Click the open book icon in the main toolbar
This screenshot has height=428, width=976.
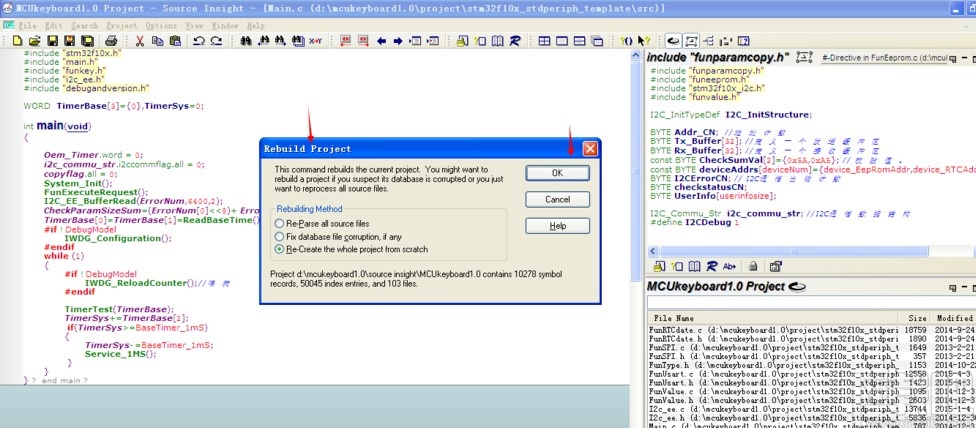[497, 41]
